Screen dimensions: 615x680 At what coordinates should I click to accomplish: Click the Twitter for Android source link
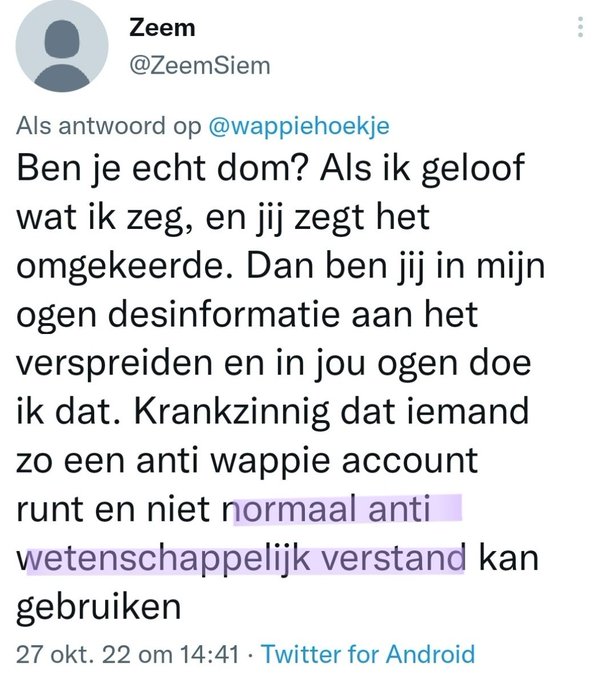point(369,654)
